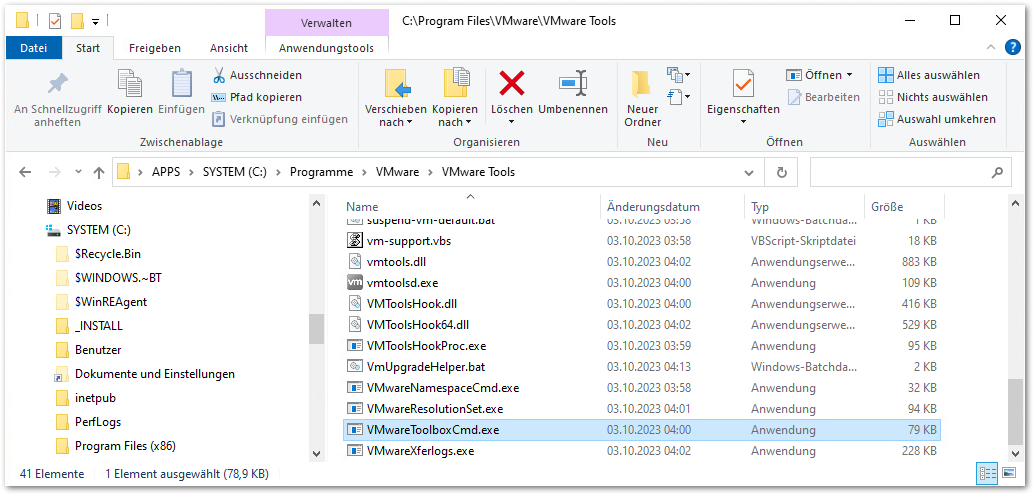Pin to Schnellzugriff (quick access) icon
Screen dimensions: 1034x495
[57, 84]
